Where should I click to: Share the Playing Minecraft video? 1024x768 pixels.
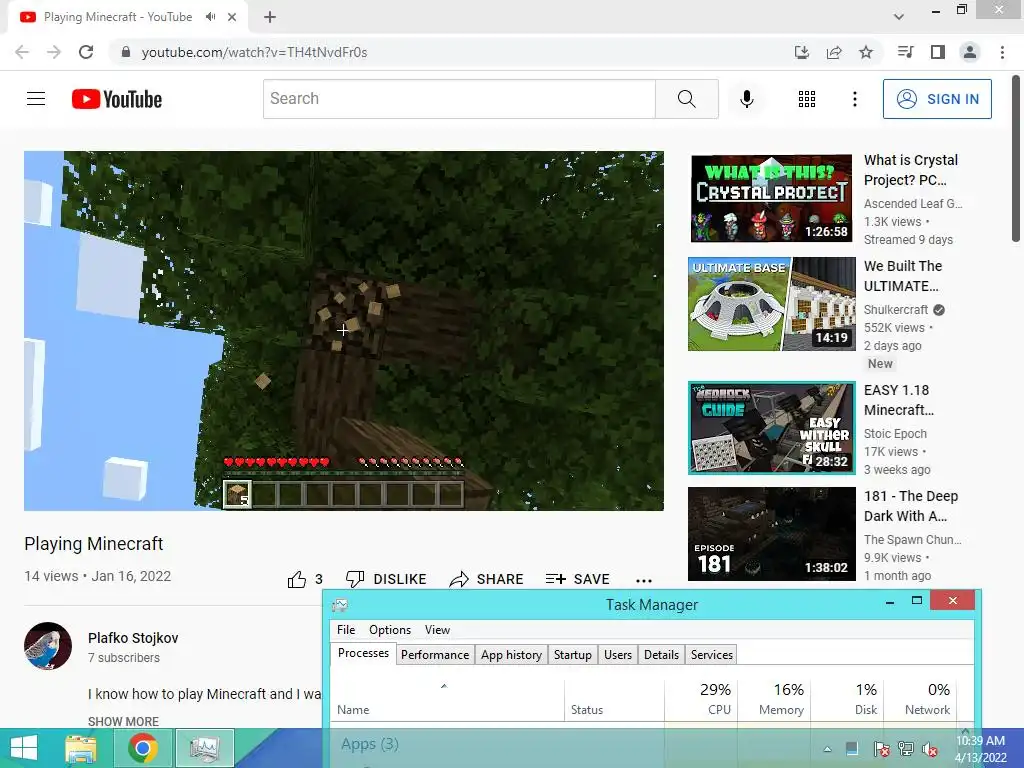[x=487, y=579]
